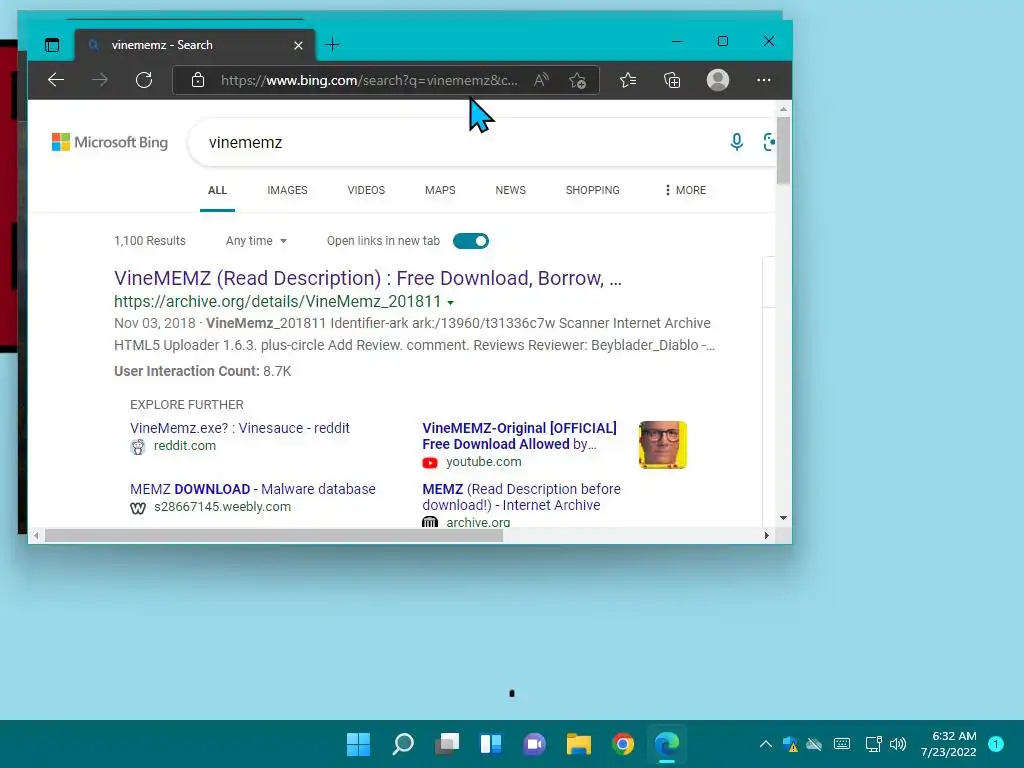Image resolution: width=1024 pixels, height=768 pixels.
Task: Open taskbar Search
Action: pos(402,744)
